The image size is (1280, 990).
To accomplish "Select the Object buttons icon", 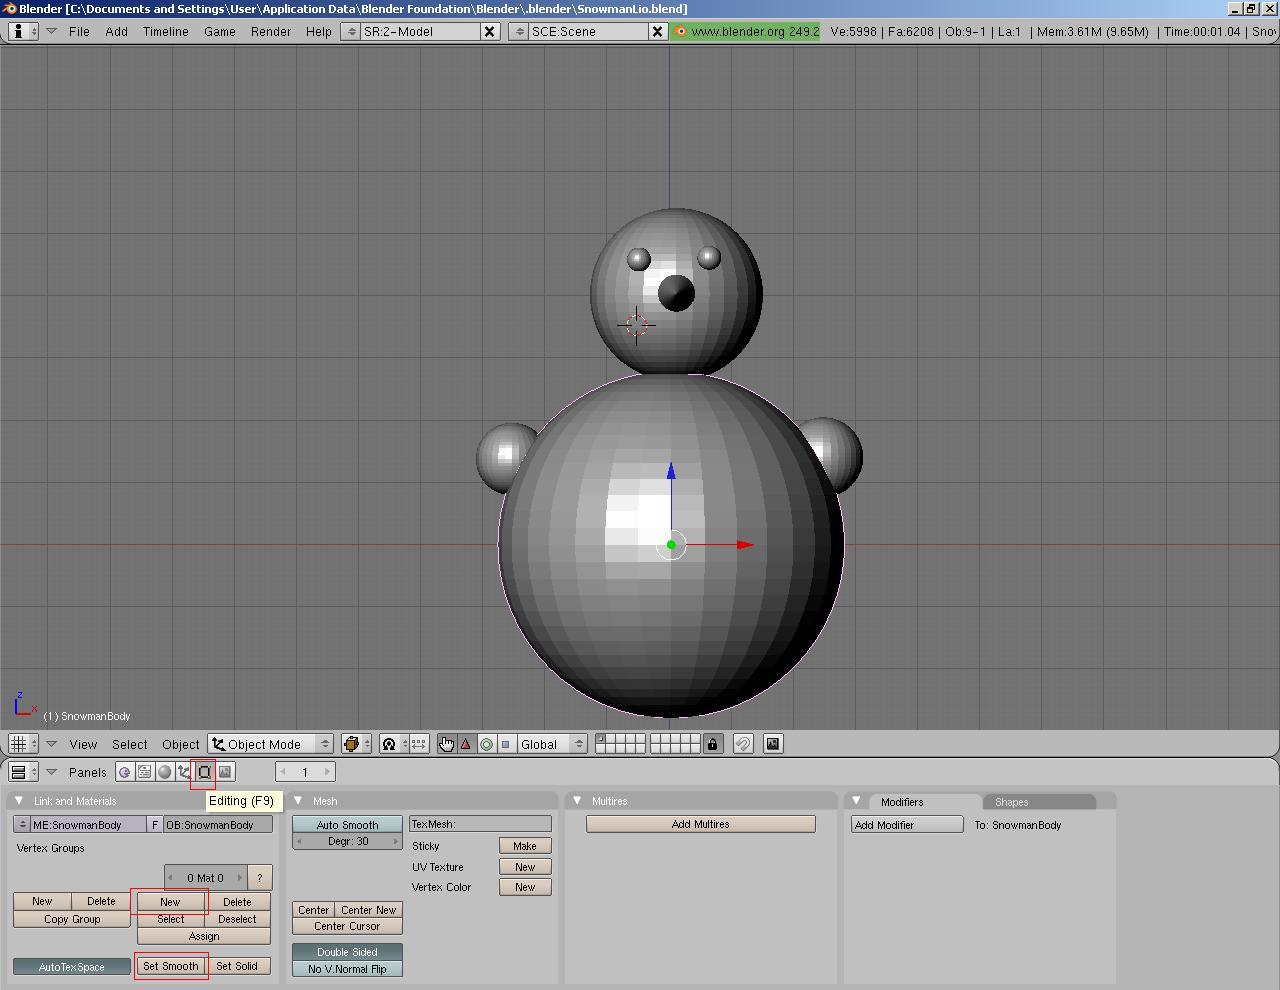I will [184, 771].
